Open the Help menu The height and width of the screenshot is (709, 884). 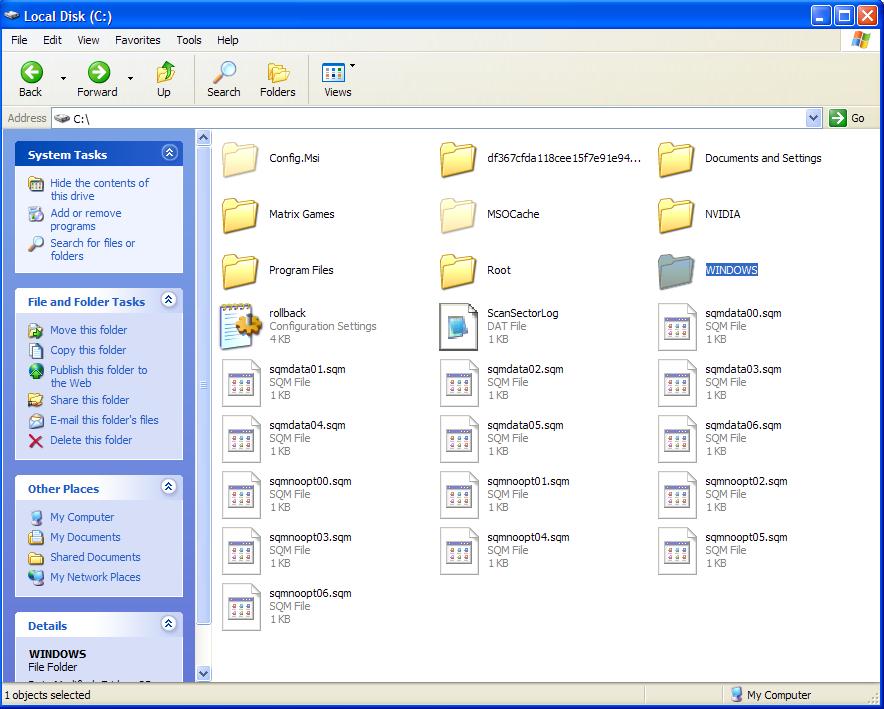click(x=228, y=40)
